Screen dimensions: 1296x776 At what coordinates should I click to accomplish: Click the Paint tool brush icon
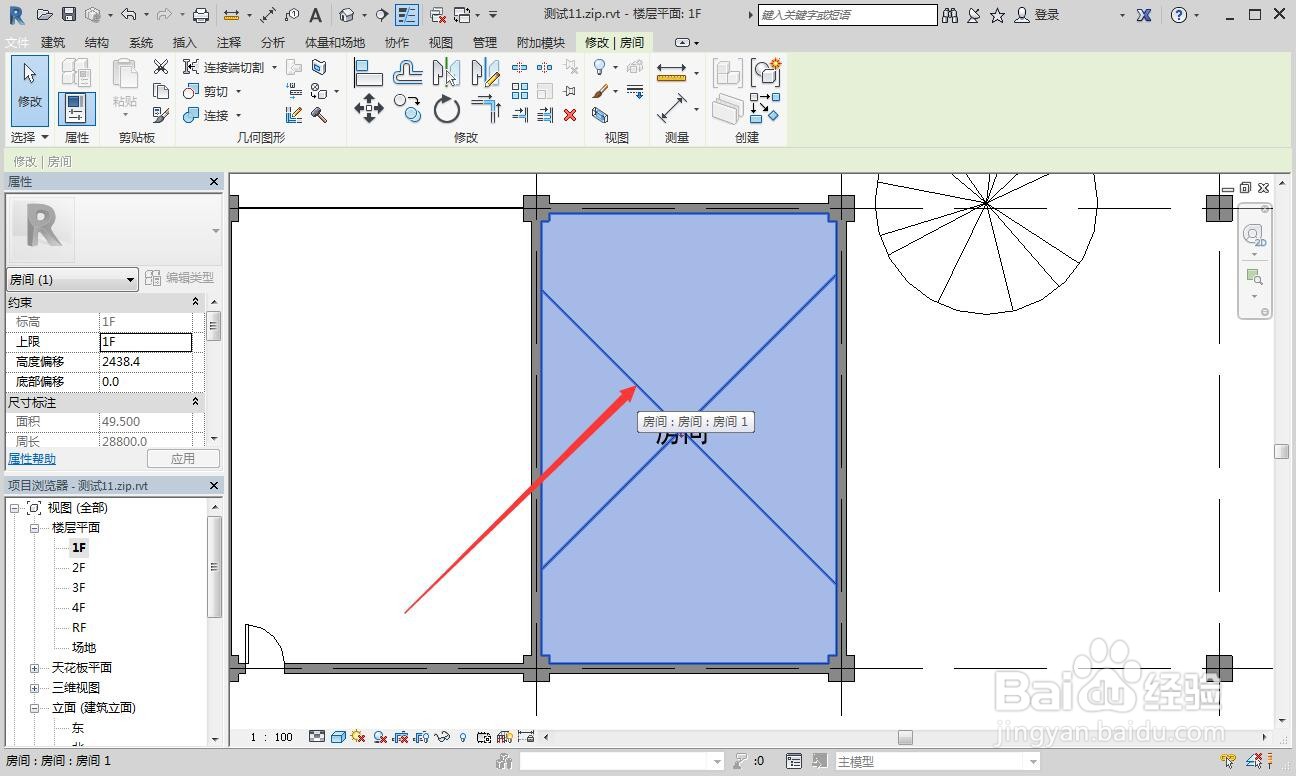click(600, 91)
